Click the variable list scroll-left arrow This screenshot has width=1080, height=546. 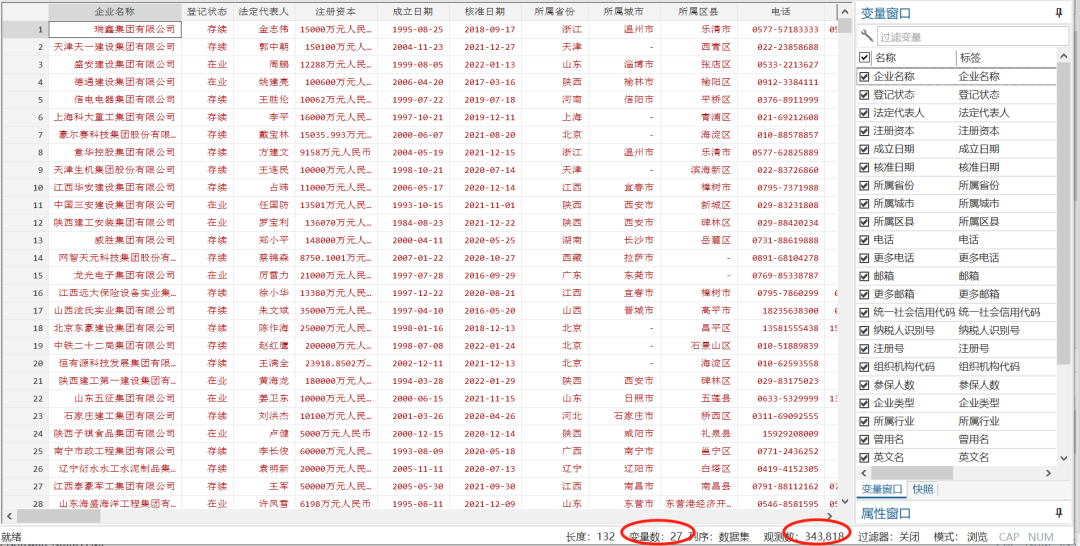[x=864, y=474]
